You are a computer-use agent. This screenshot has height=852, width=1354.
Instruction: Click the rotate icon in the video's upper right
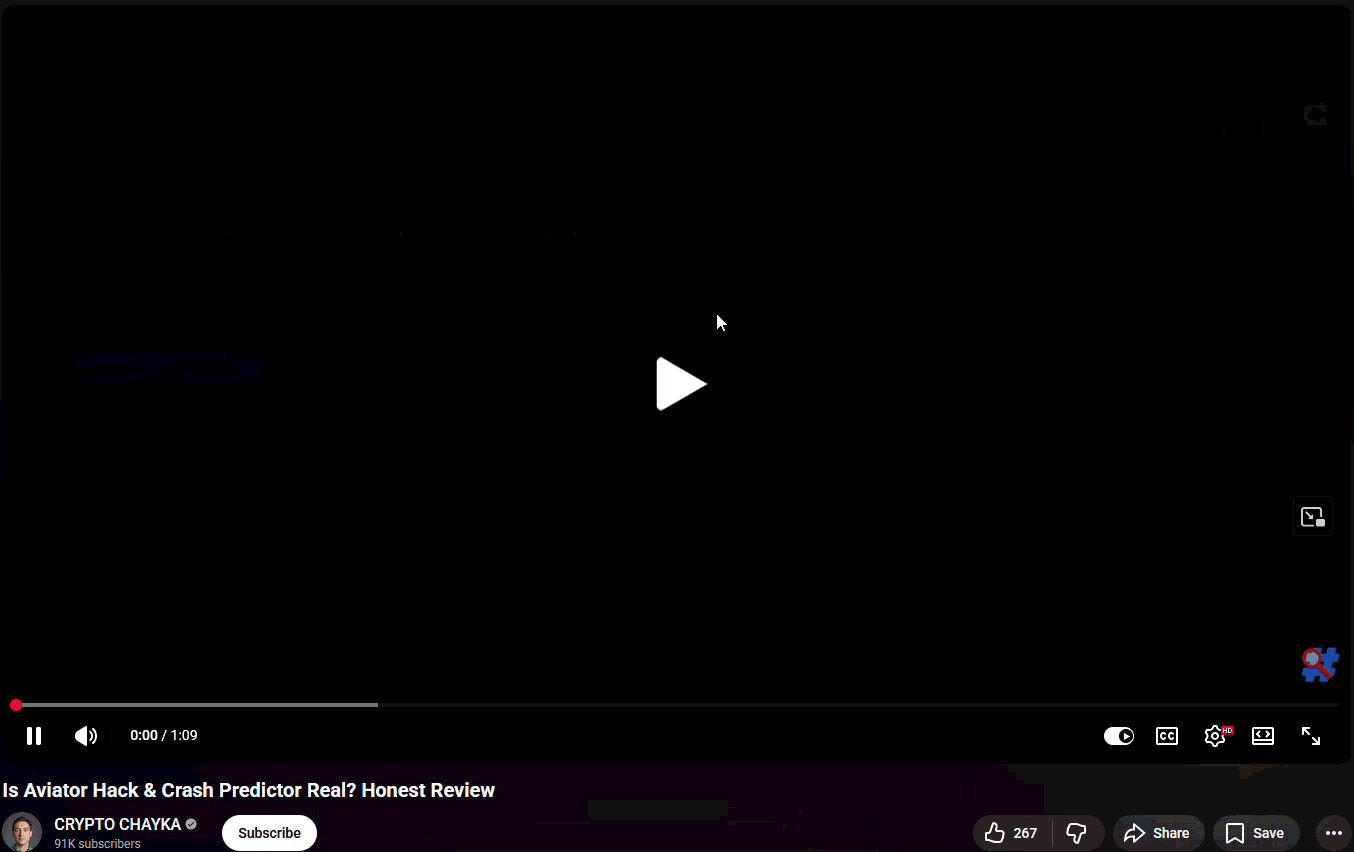1315,115
